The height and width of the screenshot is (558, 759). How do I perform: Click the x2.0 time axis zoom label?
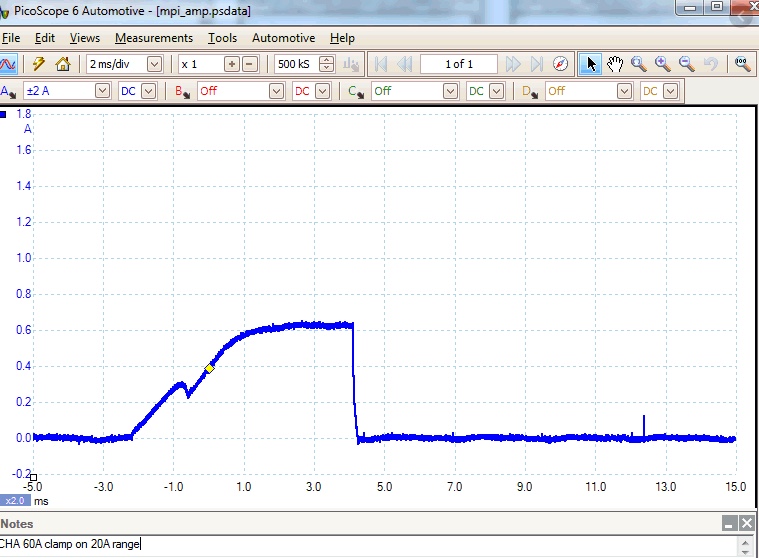[15, 501]
